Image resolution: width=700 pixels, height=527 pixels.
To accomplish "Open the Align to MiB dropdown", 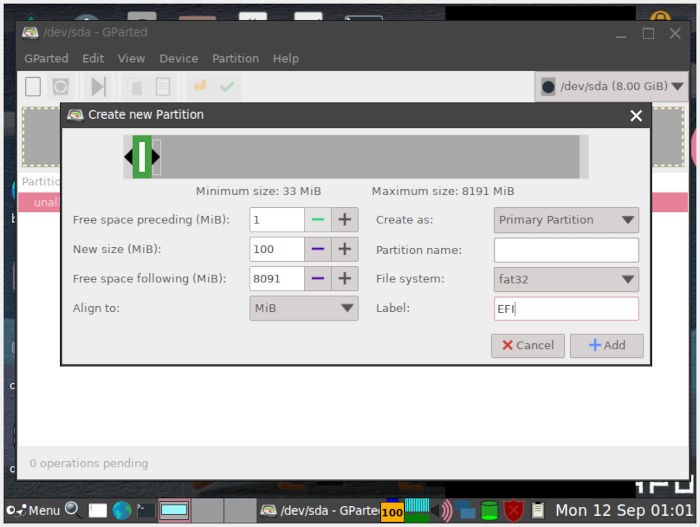I will [x=304, y=308].
